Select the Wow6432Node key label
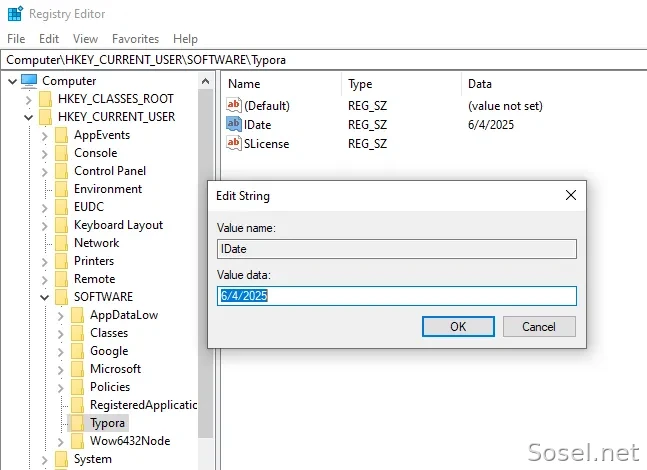Image resolution: width=647 pixels, height=470 pixels. pos(130,441)
